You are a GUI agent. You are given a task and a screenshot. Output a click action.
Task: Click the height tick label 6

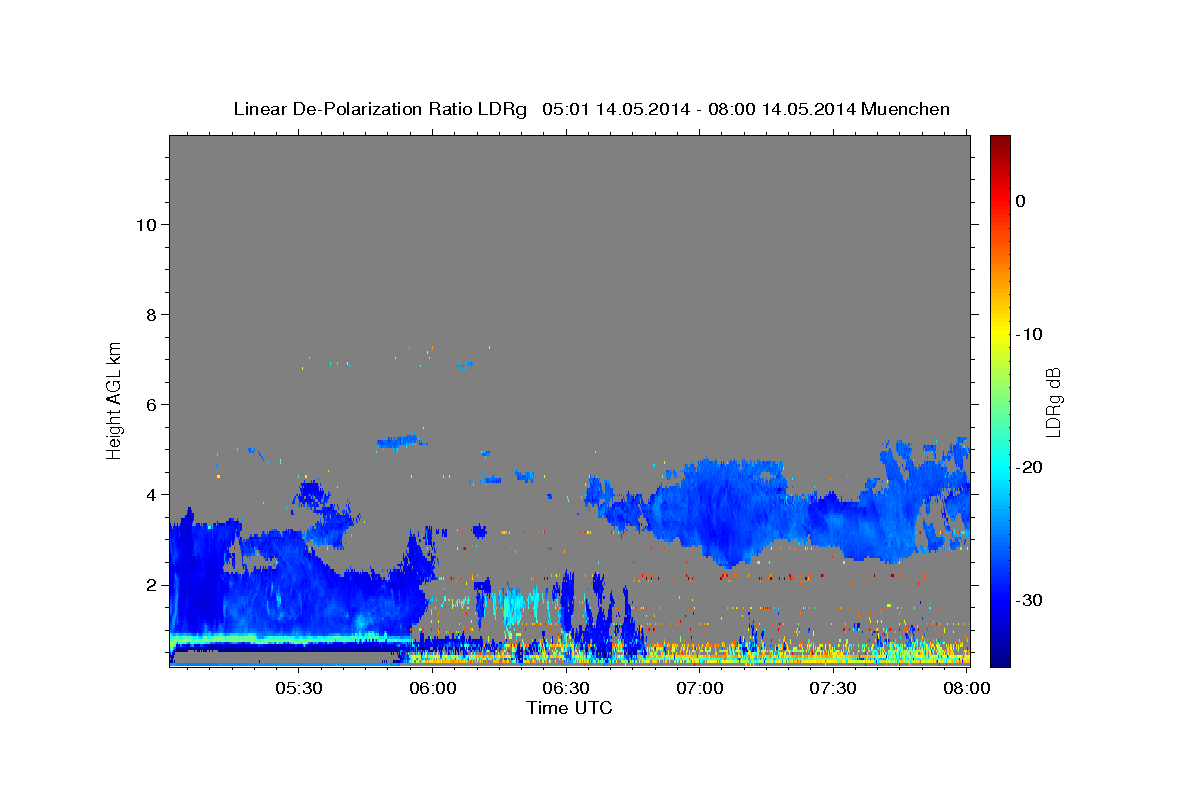pyautogui.click(x=151, y=405)
